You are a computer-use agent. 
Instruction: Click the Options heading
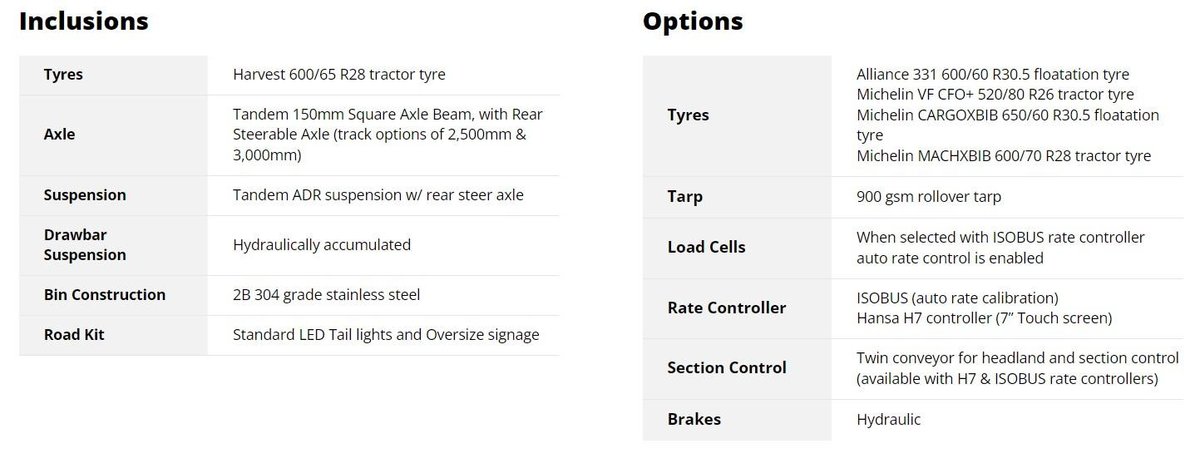click(x=693, y=21)
